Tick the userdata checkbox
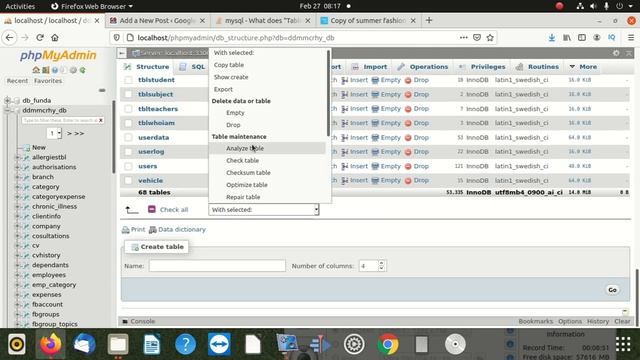The width and height of the screenshot is (640, 360). [x=129, y=138]
